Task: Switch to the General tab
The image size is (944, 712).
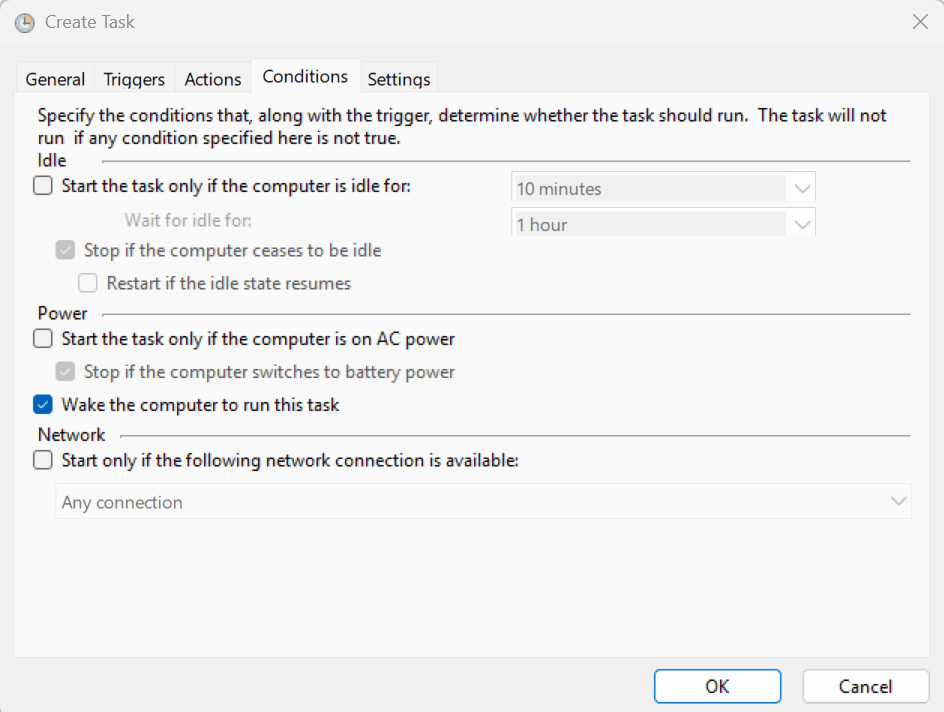Action: pyautogui.click(x=55, y=78)
